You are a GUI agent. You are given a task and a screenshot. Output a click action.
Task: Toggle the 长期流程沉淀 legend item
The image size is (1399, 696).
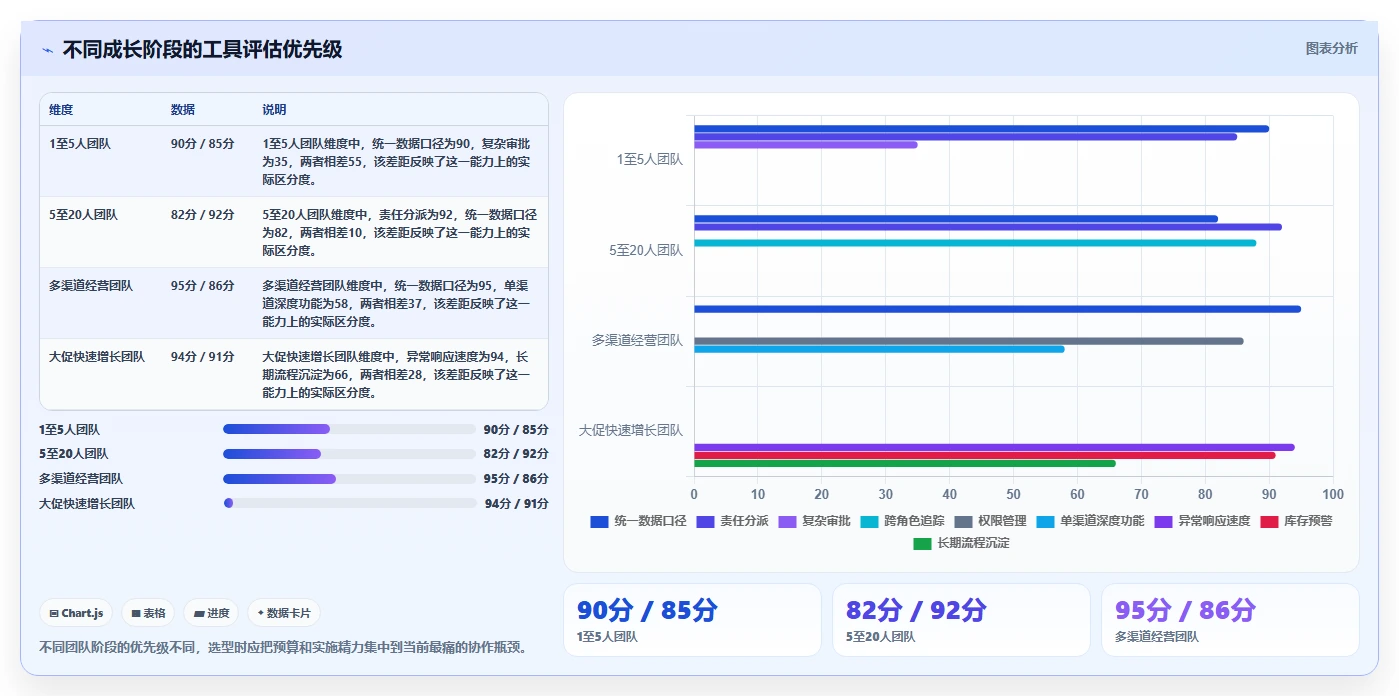tap(961, 544)
